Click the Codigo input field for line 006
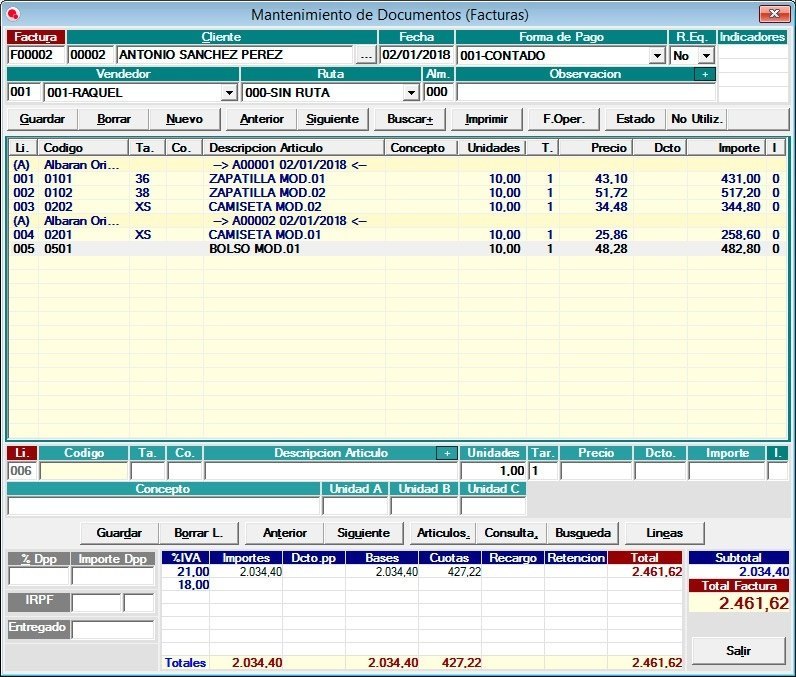Viewport: 796px width, 677px height. (x=84, y=471)
